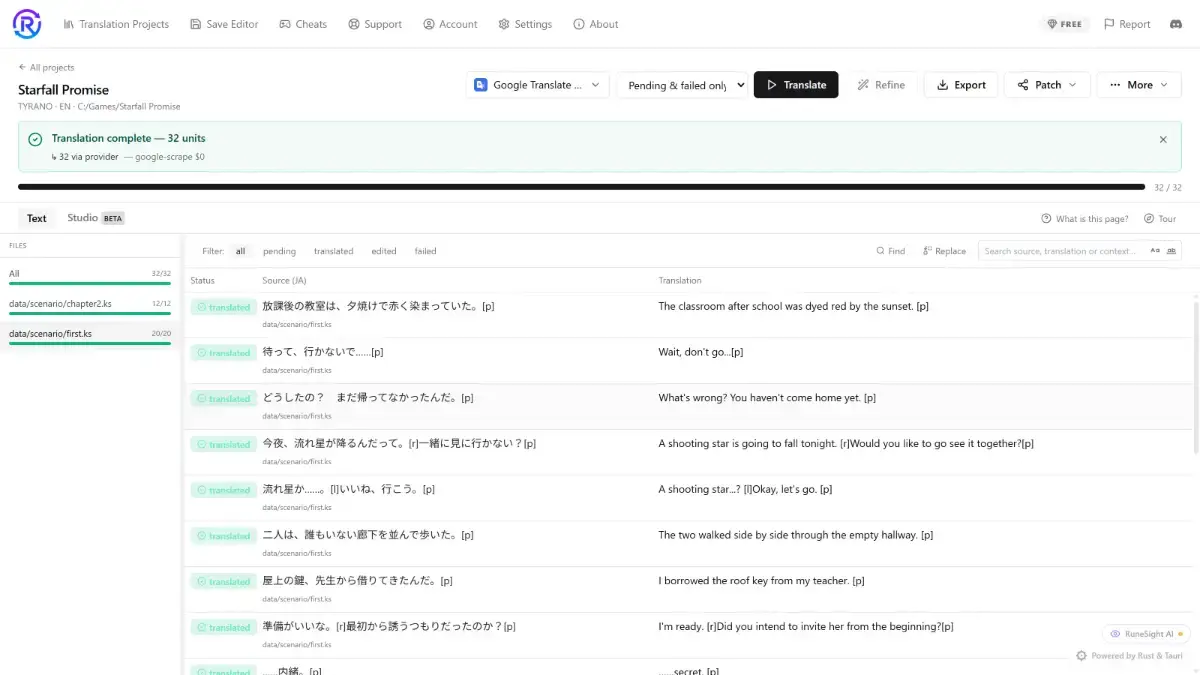Click the FREE plan diamond badge
The width and height of the screenshot is (1200, 675).
coord(1064,24)
